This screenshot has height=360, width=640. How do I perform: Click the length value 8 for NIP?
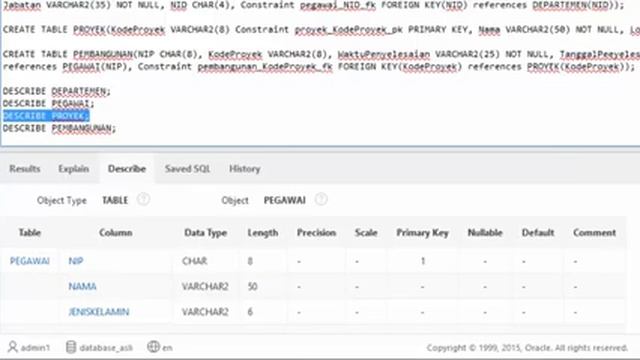250,261
